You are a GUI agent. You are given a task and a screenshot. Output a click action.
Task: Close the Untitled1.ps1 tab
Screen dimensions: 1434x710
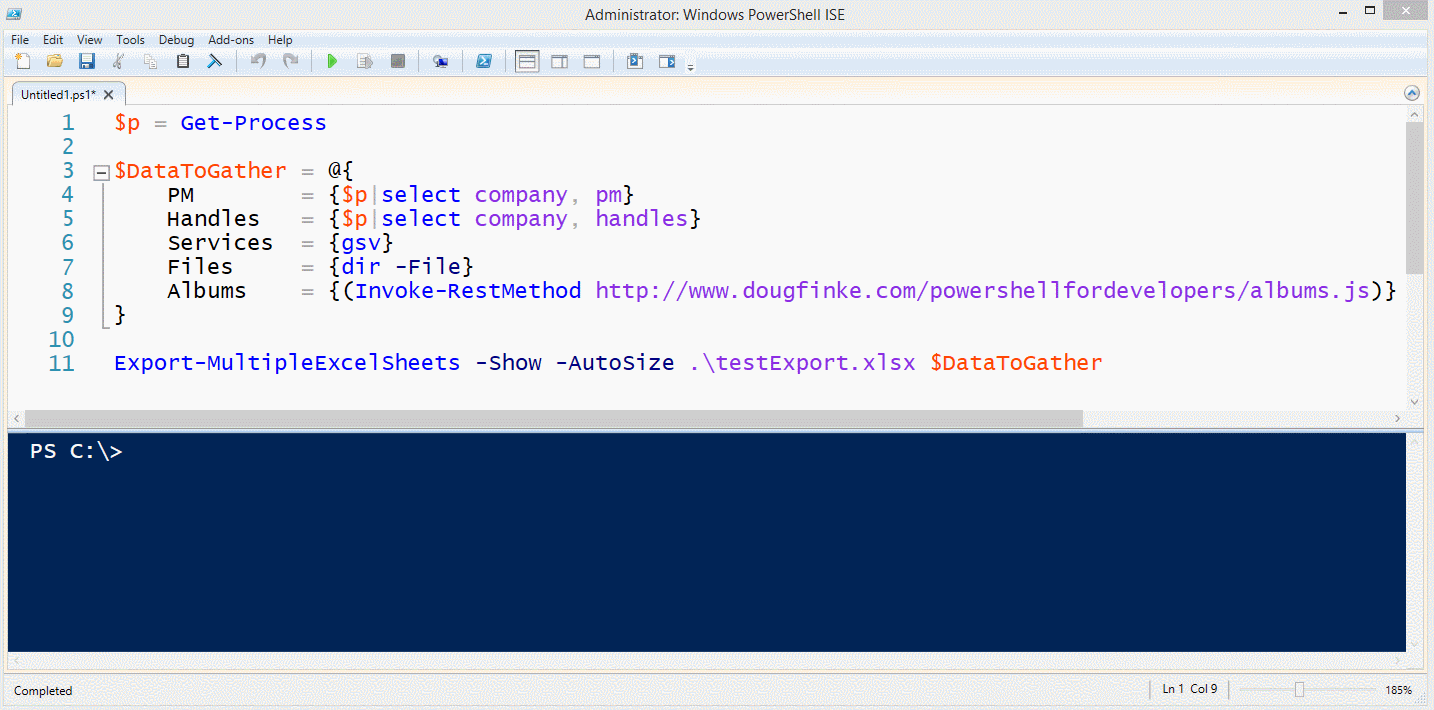tap(109, 95)
